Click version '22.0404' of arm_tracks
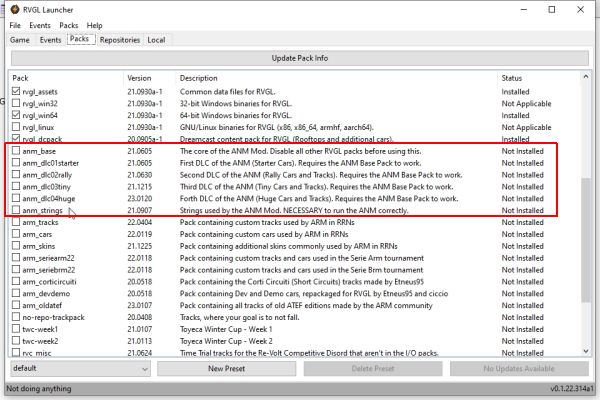This screenshot has height=400, width=600. (140, 222)
